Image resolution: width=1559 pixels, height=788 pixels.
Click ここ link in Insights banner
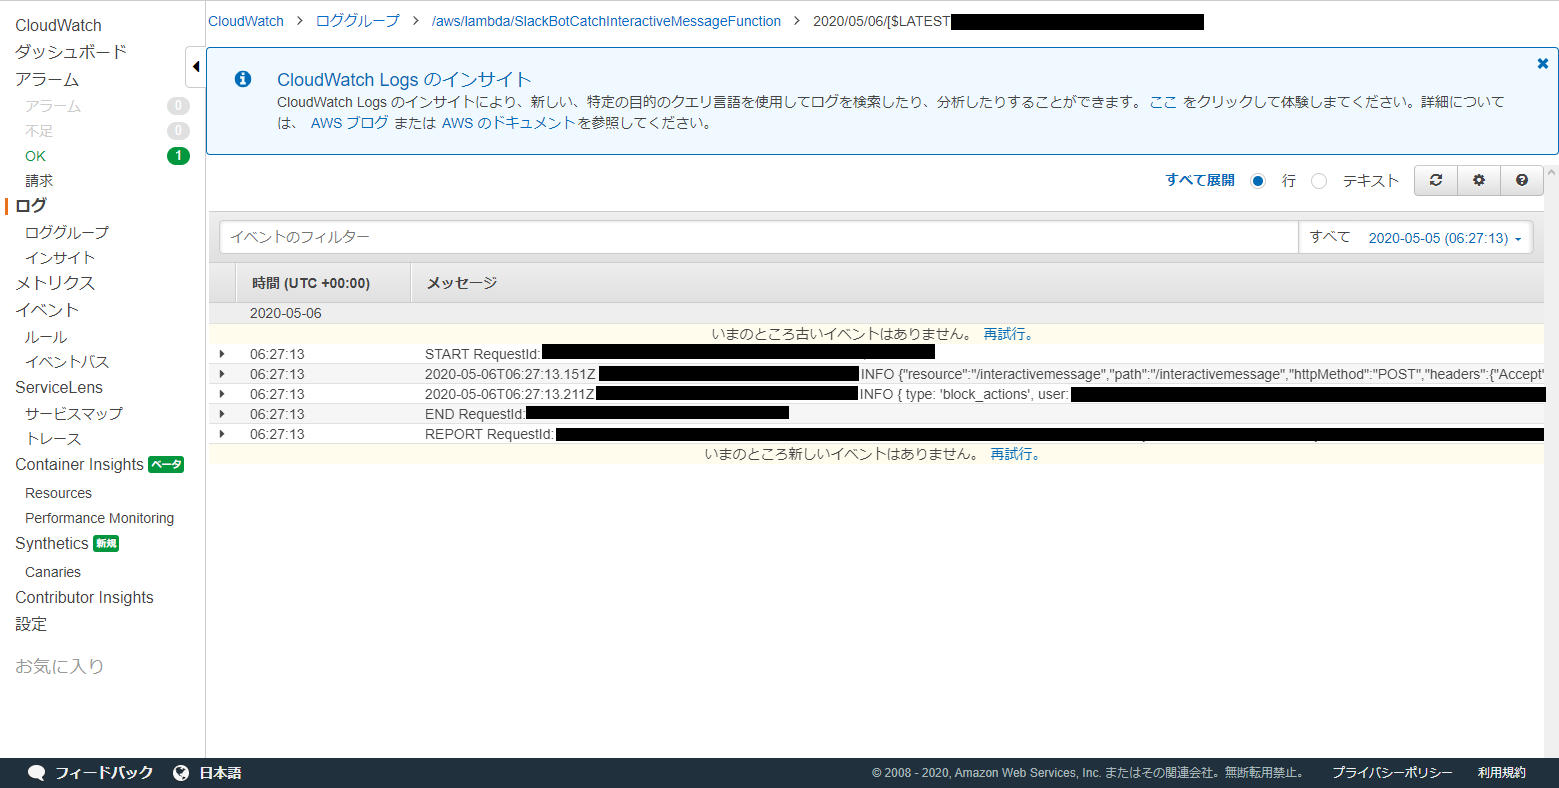coord(1163,102)
